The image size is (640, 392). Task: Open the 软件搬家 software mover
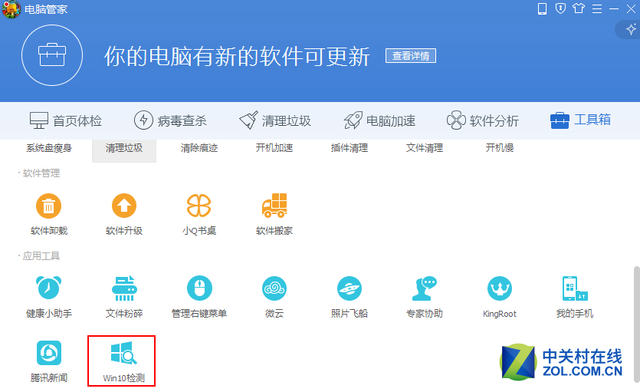click(274, 214)
